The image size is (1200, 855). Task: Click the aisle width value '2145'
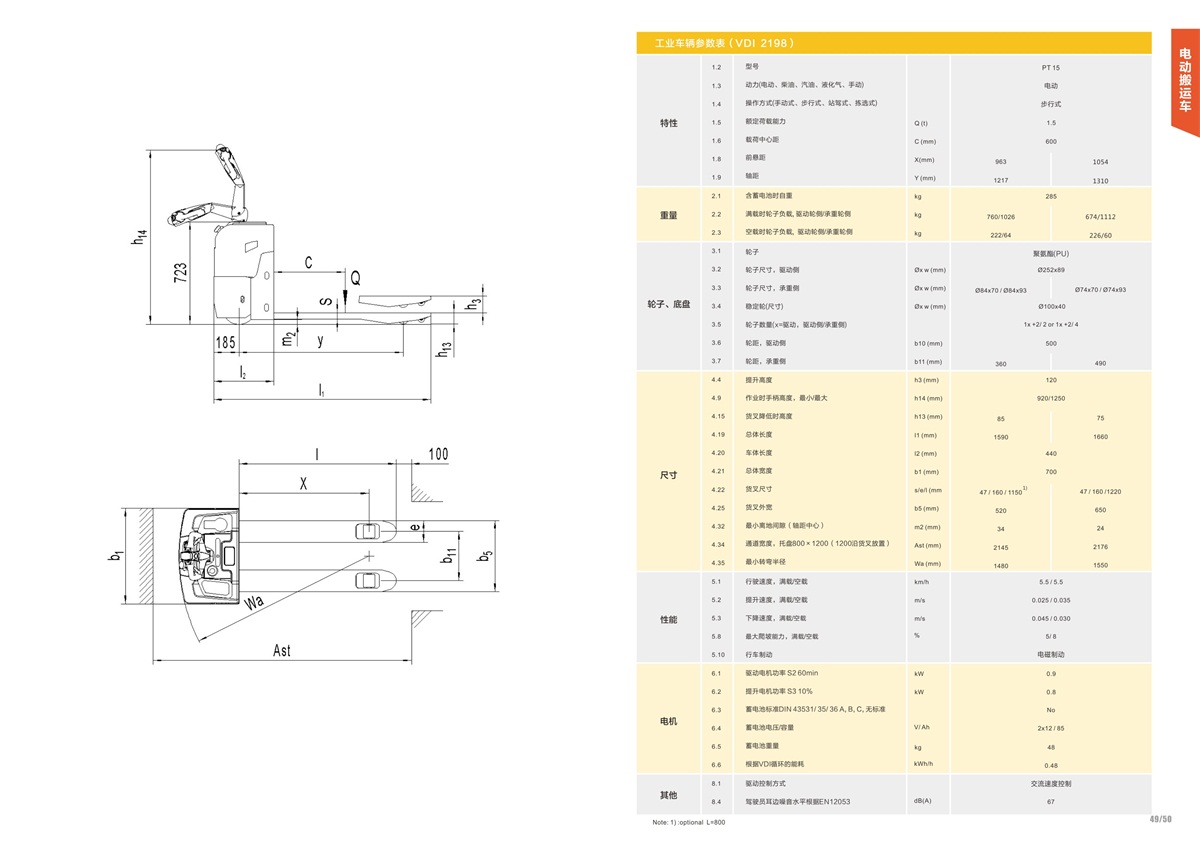pyautogui.click(x=1001, y=548)
